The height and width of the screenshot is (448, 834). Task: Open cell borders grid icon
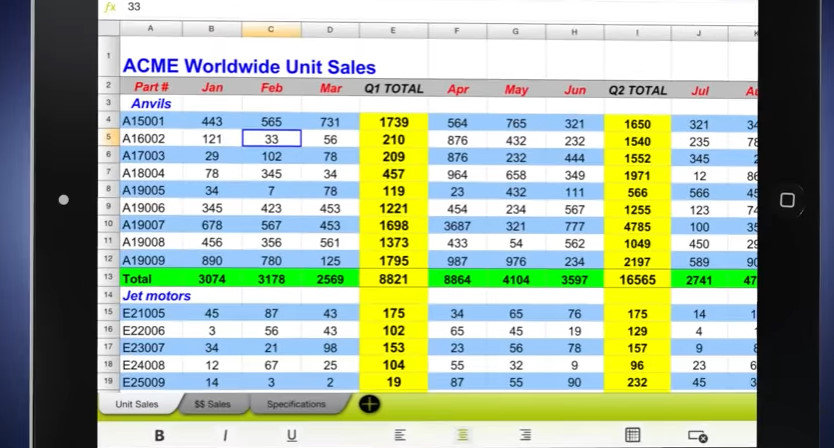point(632,435)
